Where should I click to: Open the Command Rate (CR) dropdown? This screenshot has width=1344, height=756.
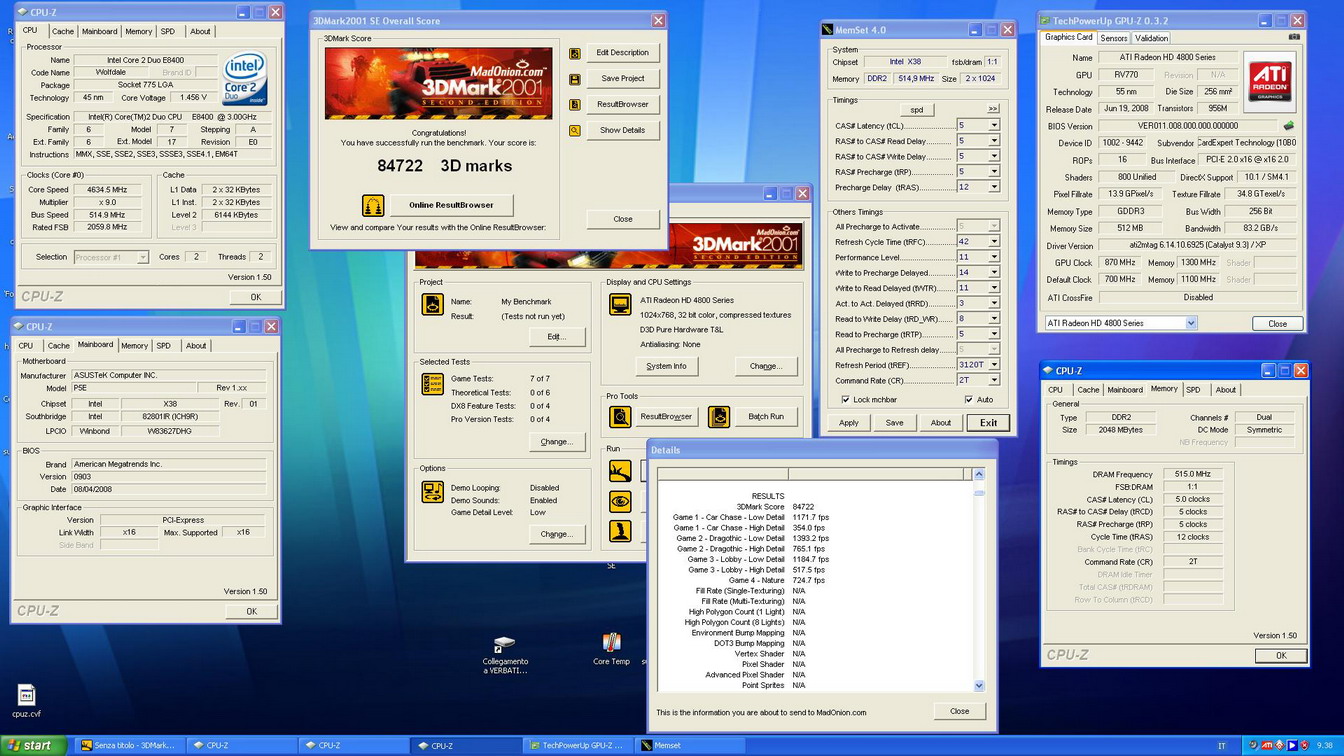coord(993,380)
